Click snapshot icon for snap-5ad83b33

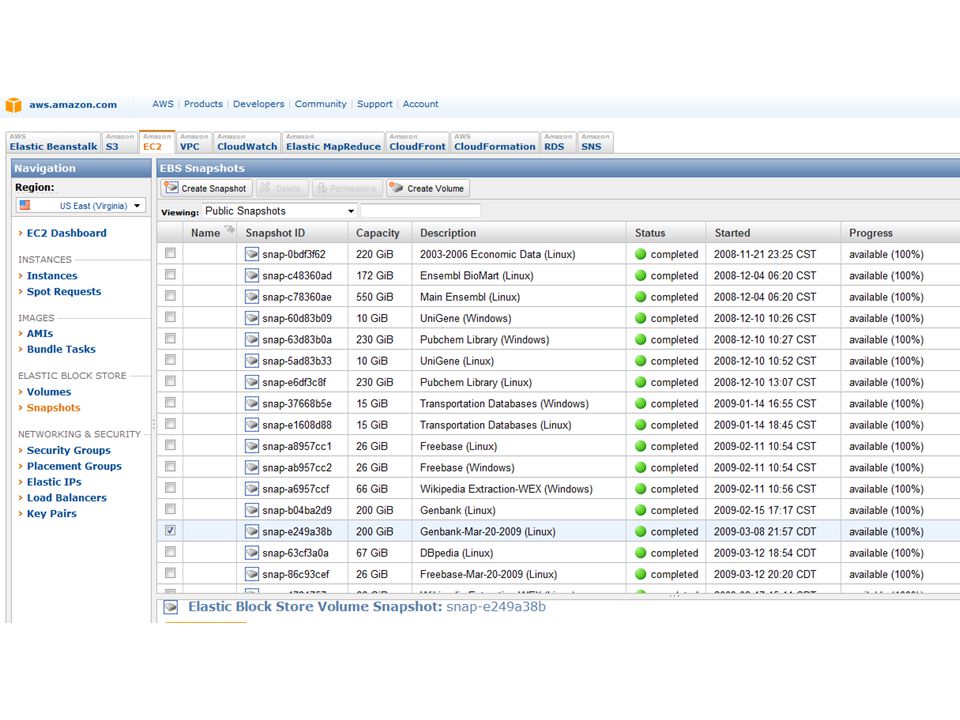252,361
